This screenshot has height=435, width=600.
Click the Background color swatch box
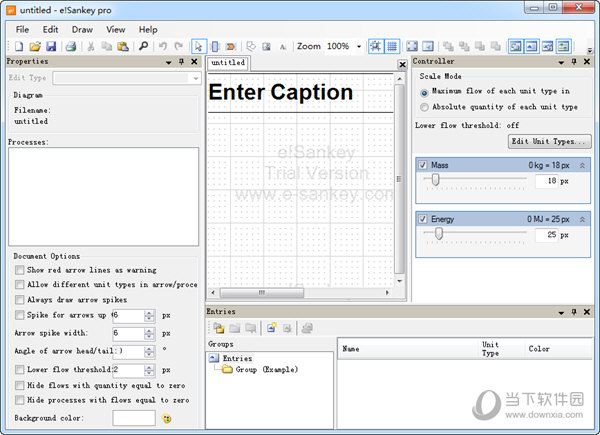(x=133, y=417)
